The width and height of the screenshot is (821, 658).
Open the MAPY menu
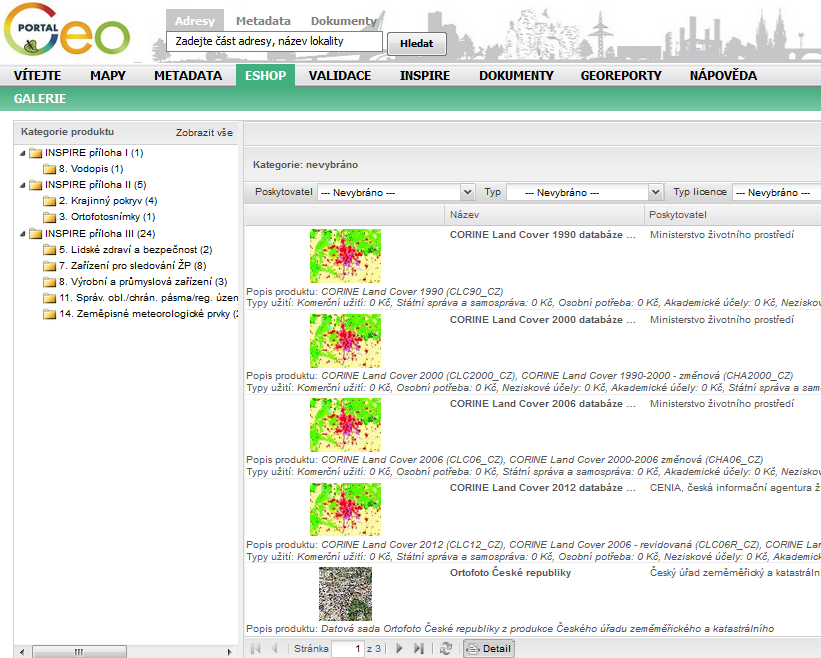tap(108, 75)
